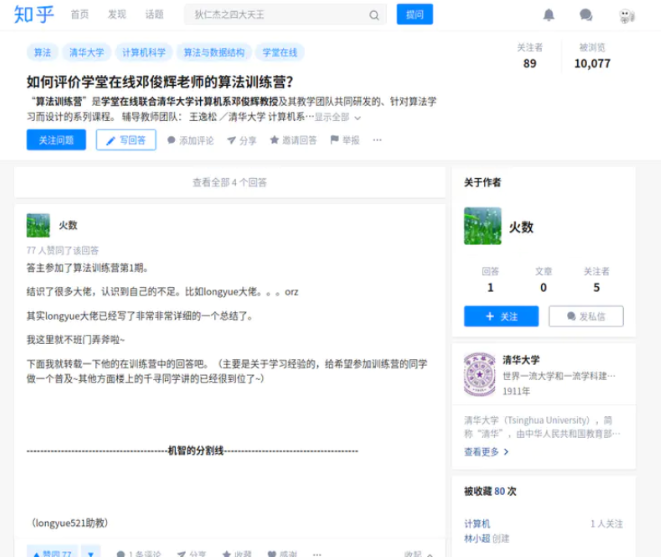Select the 算法 topic tag
Screen dimensions: 661x560
42,53
